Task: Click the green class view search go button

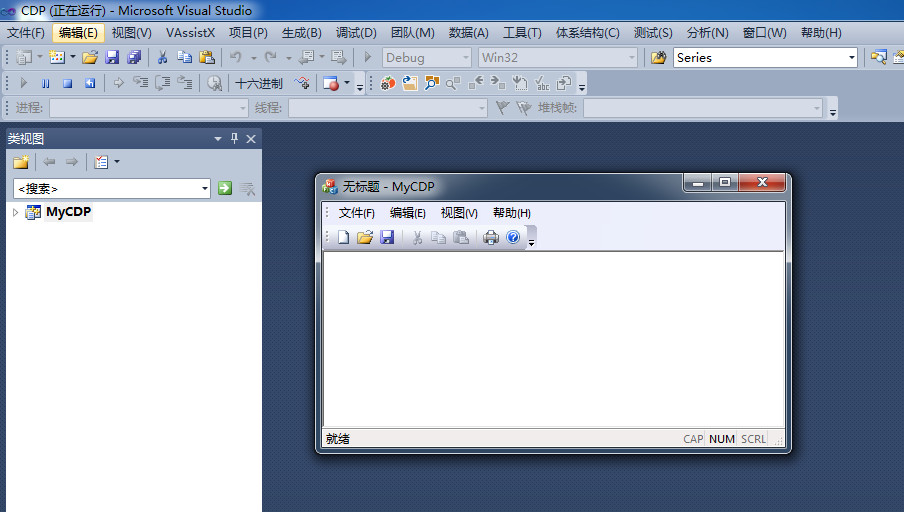Action: click(225, 188)
